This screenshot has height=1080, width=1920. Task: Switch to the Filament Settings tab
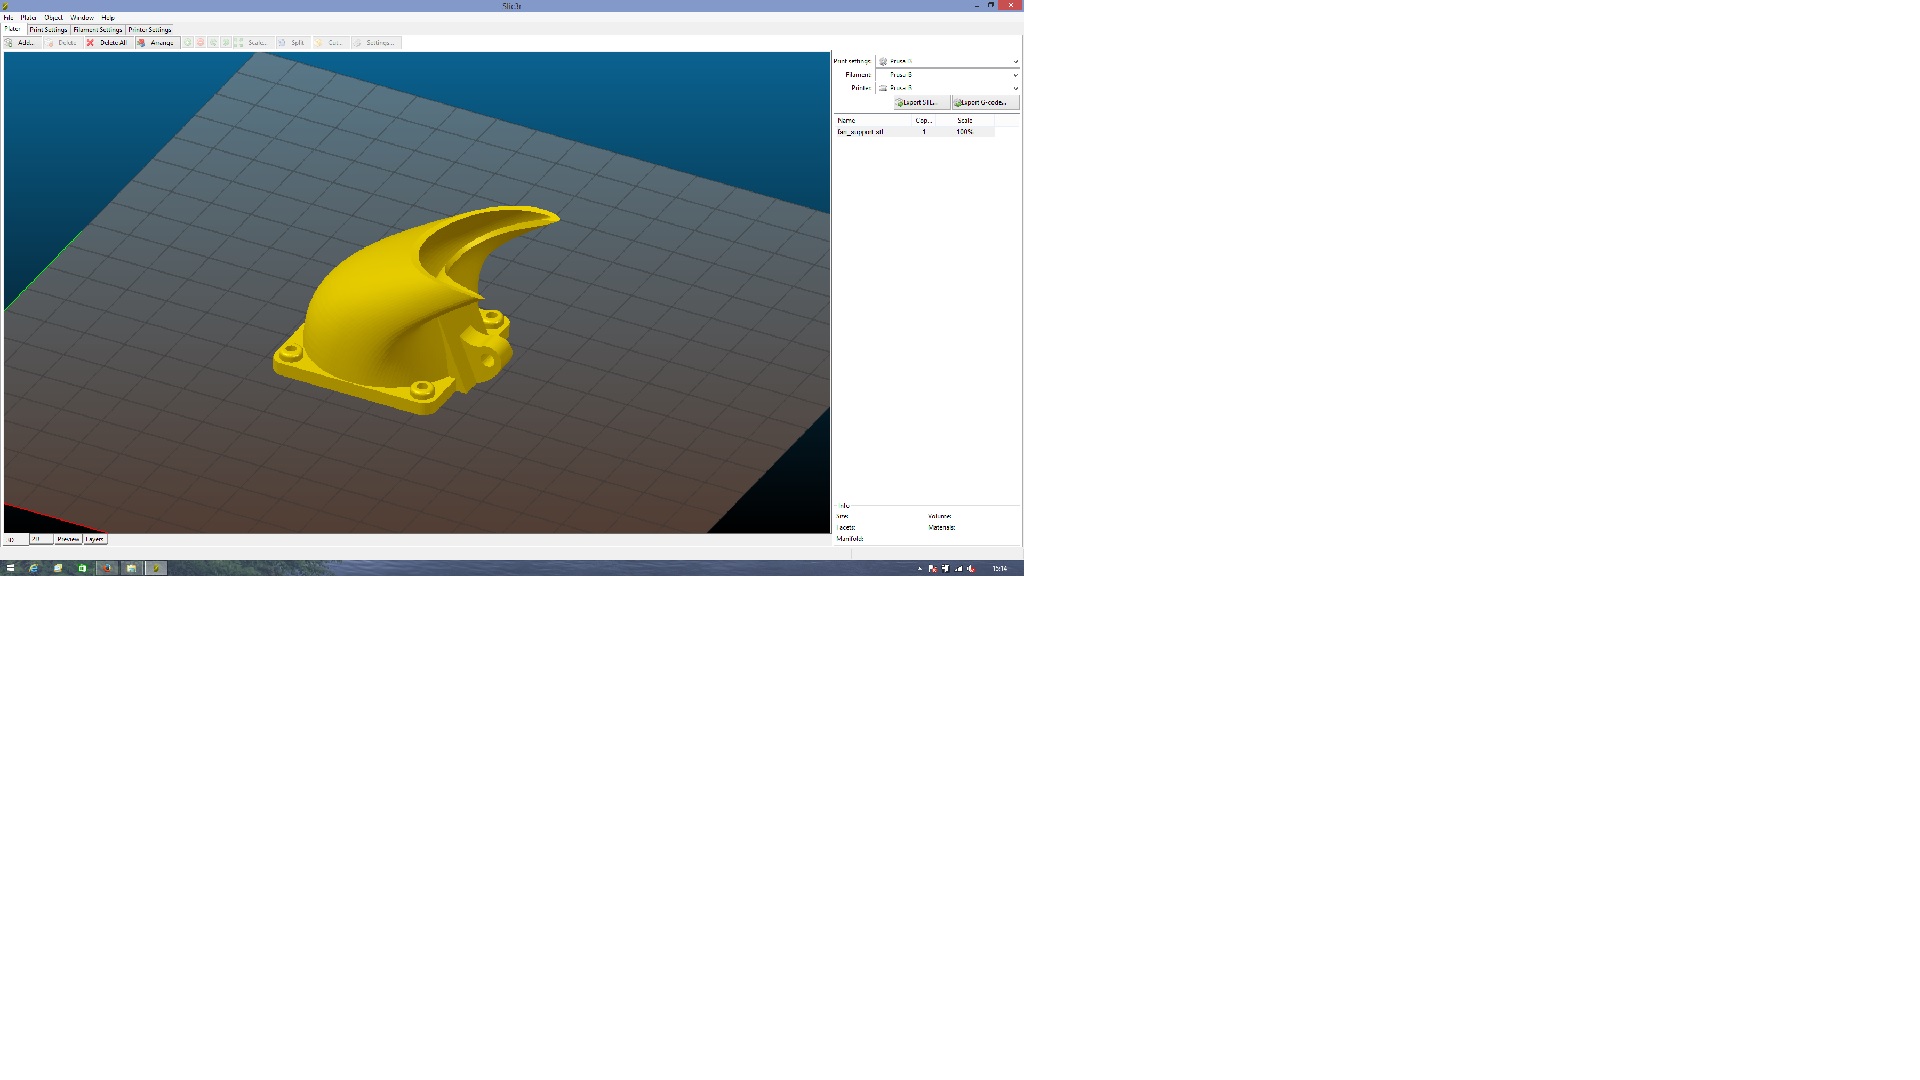tap(97, 30)
